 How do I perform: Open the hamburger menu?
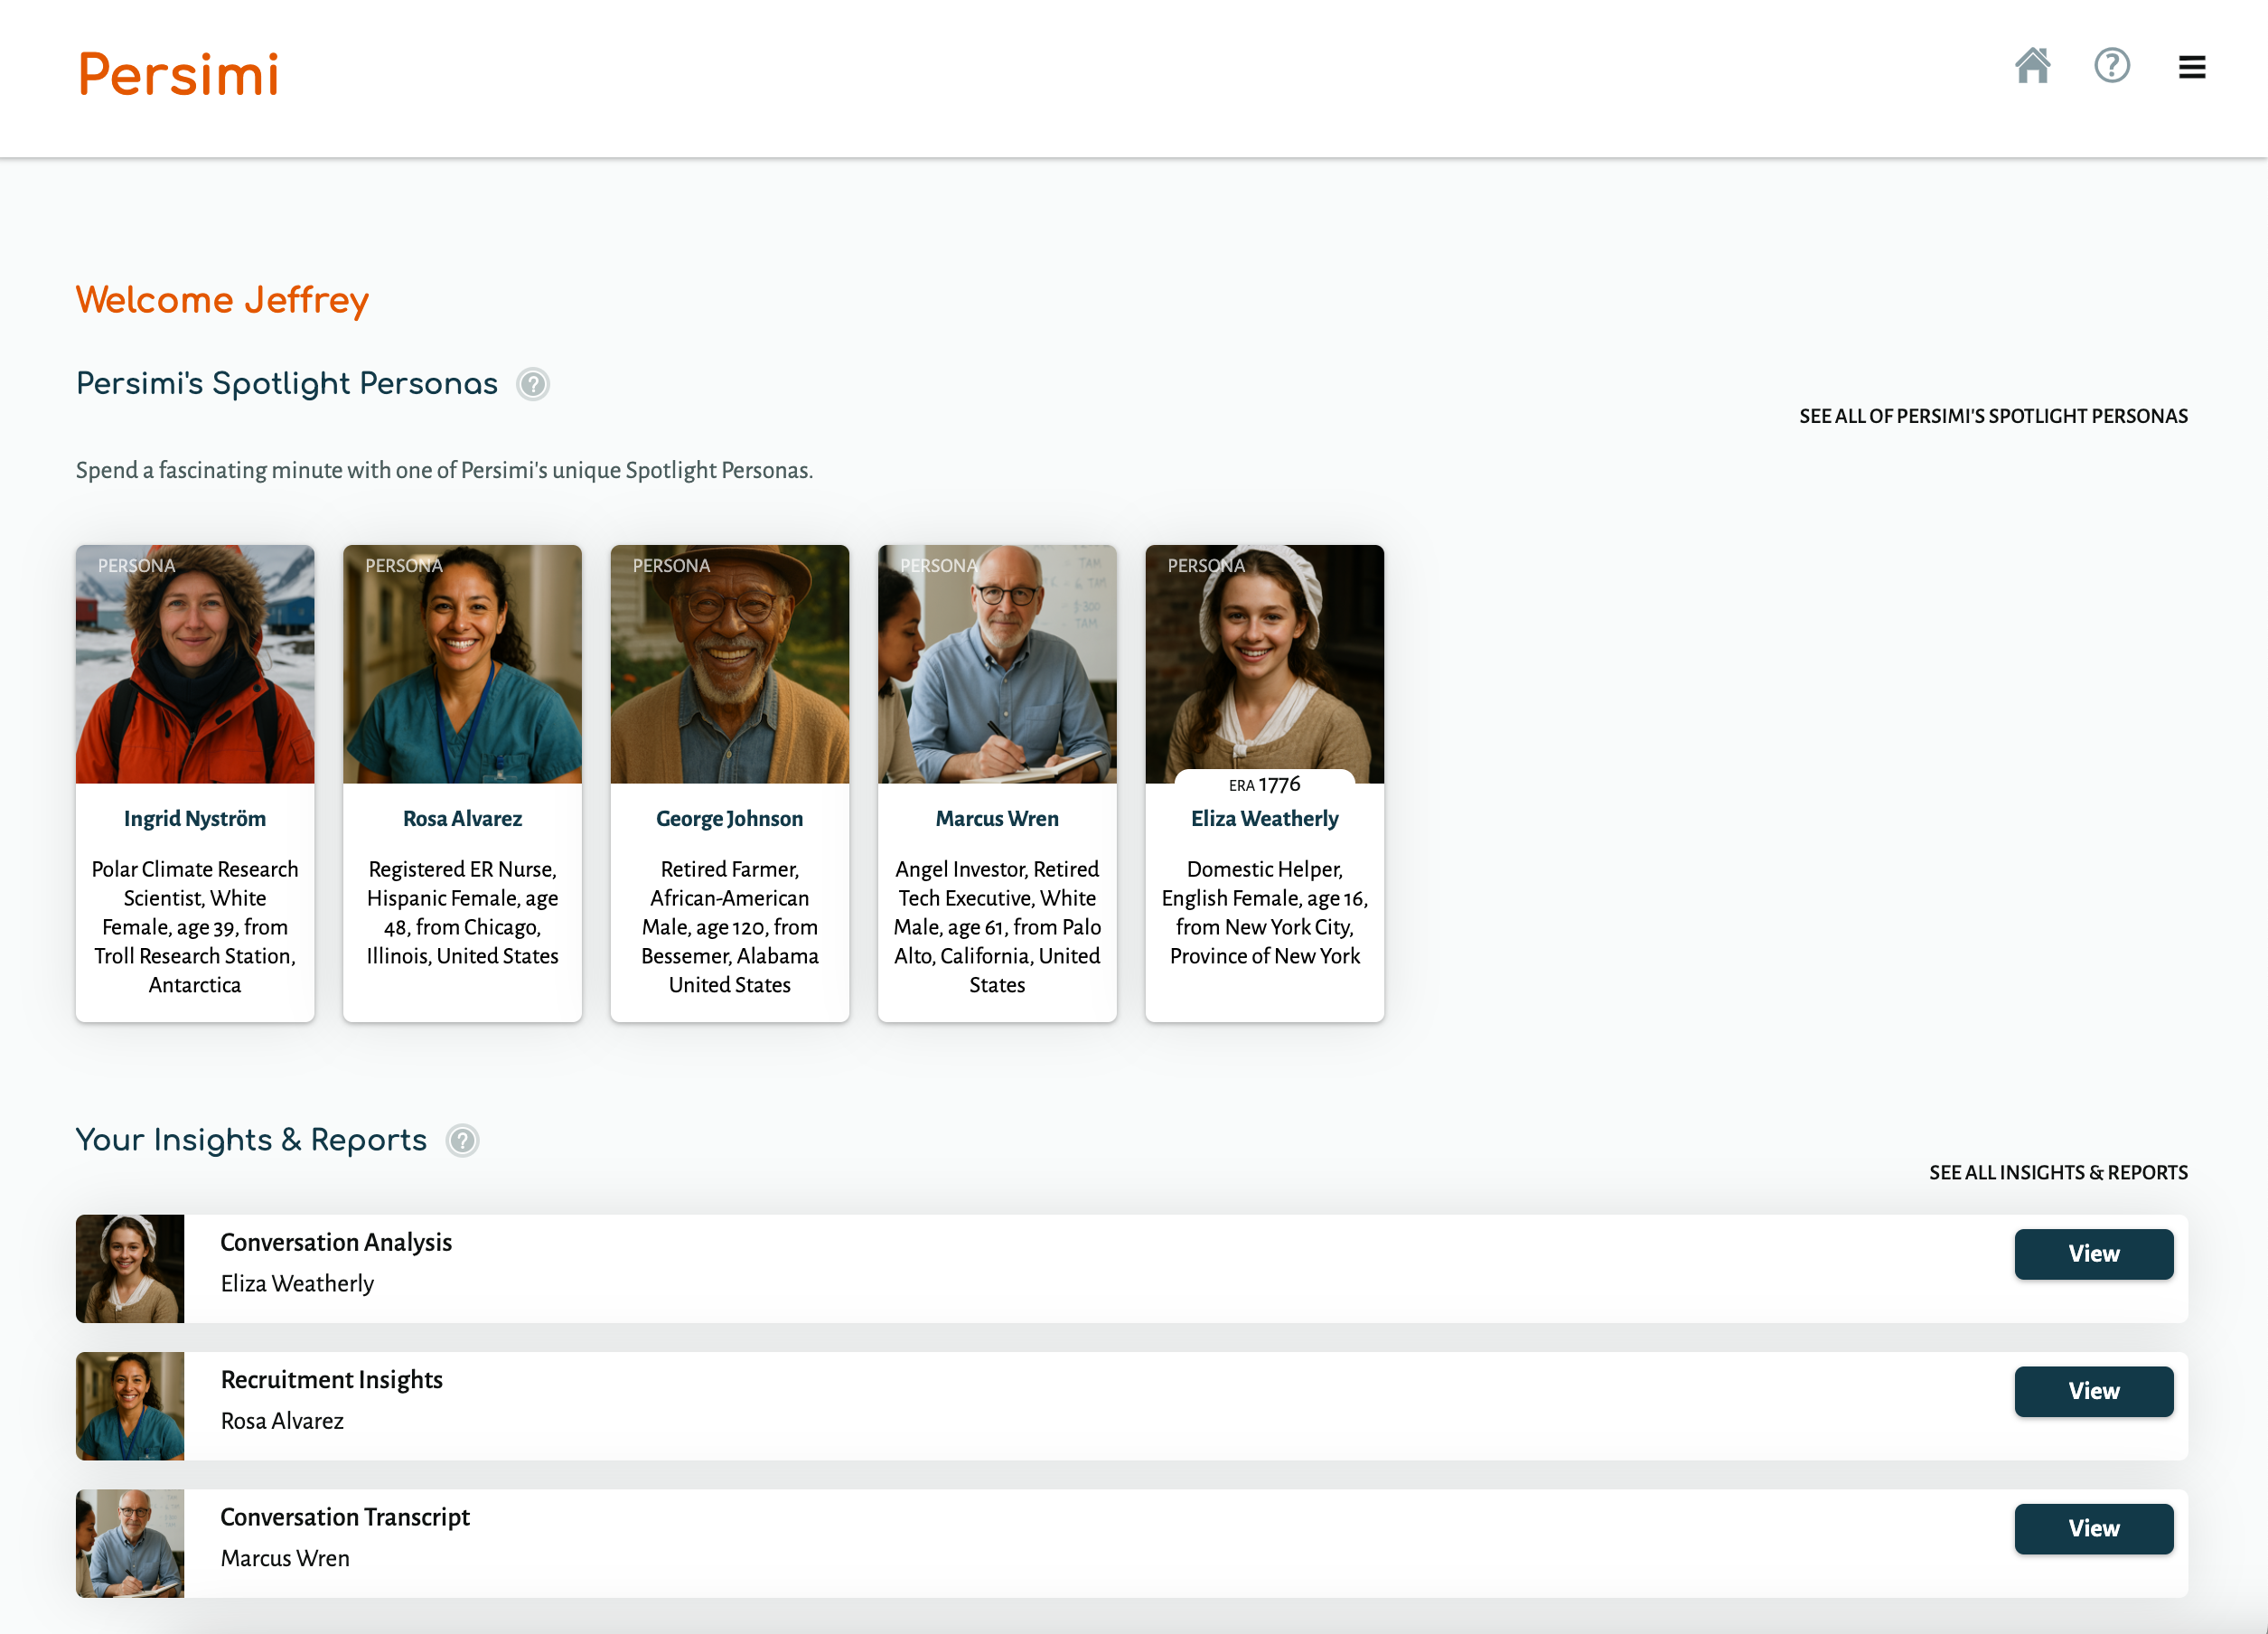tap(2191, 67)
